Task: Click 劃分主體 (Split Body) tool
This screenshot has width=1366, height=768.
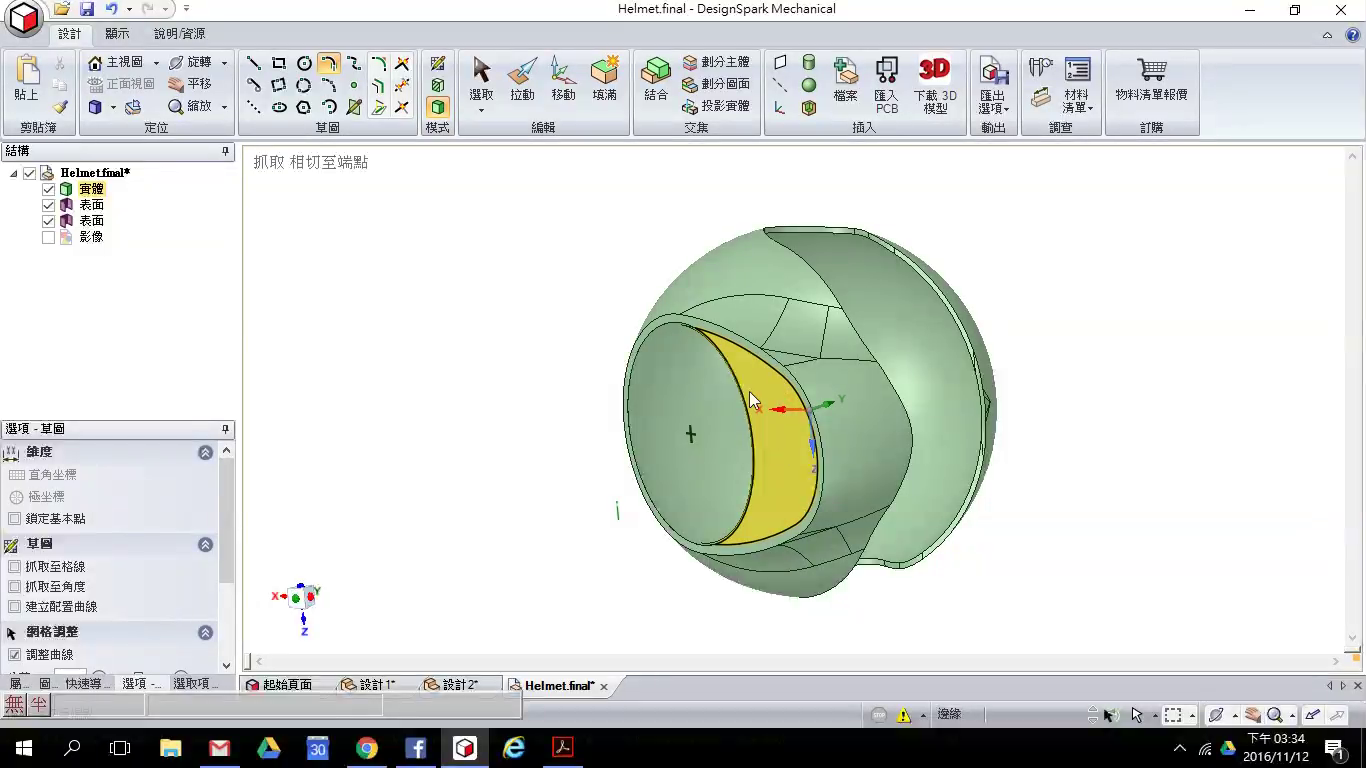Action: tap(716, 62)
